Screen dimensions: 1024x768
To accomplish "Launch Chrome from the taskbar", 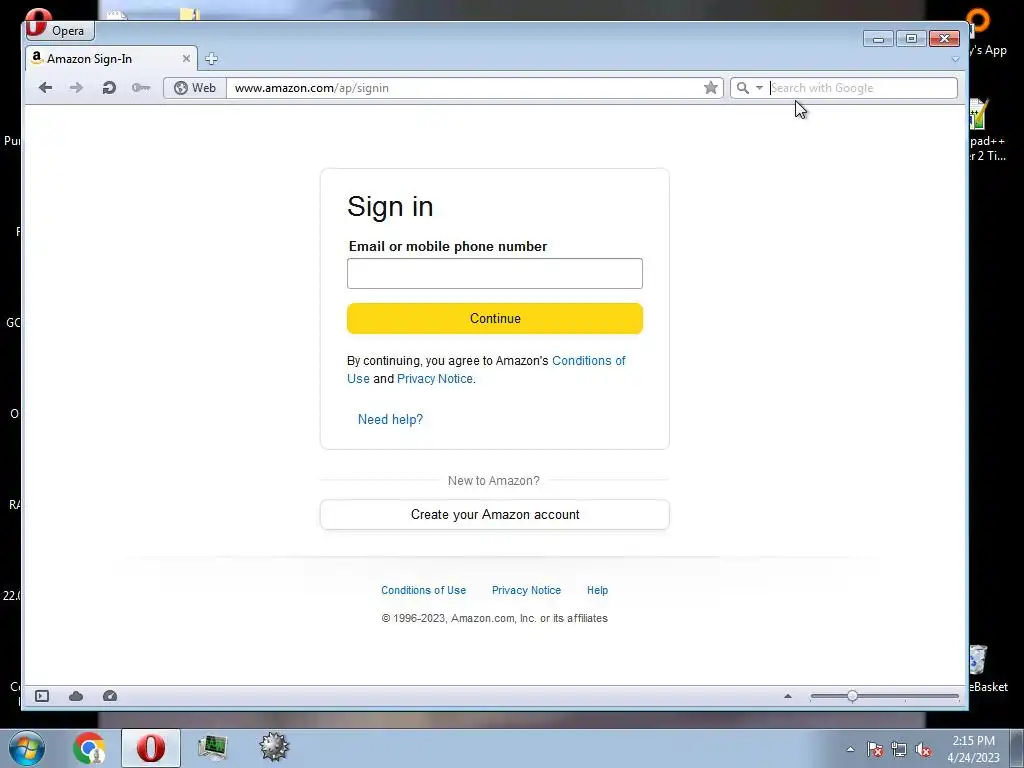I will (89, 748).
